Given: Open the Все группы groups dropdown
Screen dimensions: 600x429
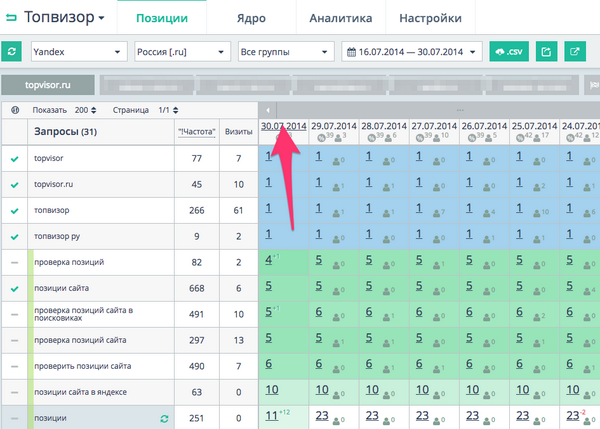Looking at the screenshot, I should click(286, 52).
